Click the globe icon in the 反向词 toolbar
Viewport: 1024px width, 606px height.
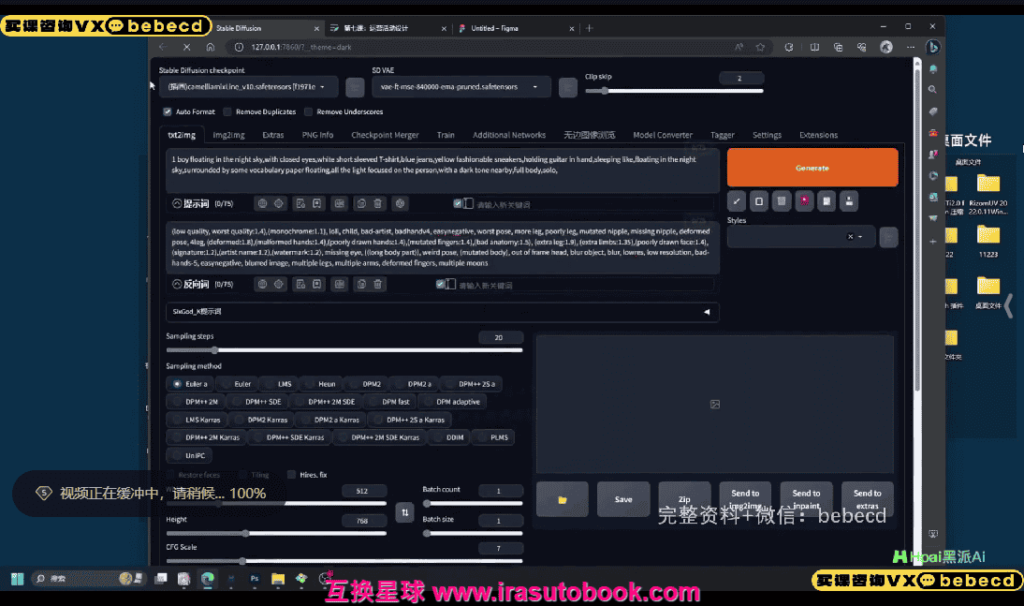[263, 284]
